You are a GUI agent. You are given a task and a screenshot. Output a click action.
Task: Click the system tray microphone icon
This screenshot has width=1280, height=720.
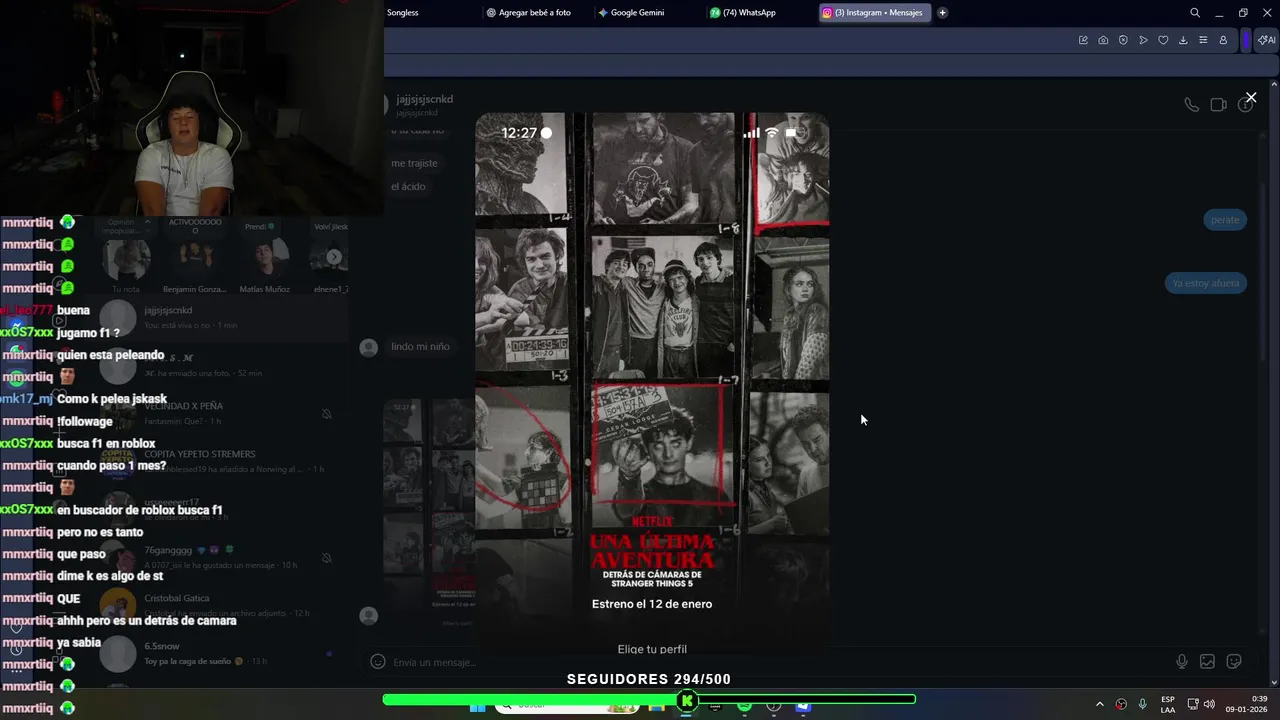click(1142, 704)
